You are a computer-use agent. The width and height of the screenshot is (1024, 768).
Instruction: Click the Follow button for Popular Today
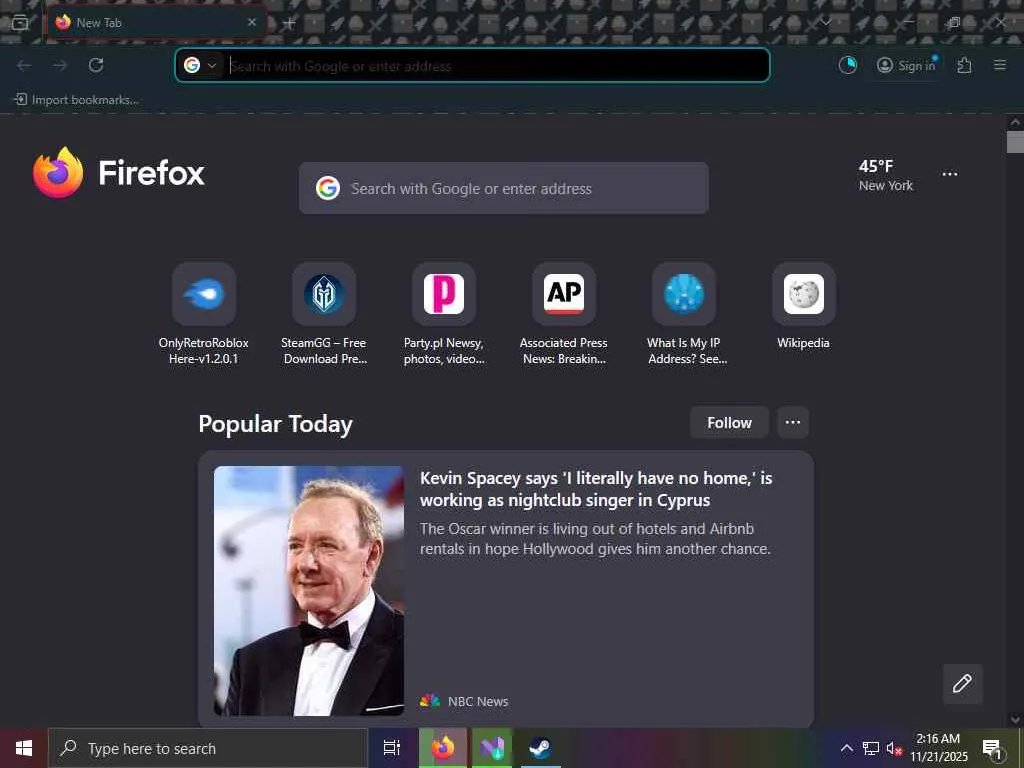[729, 423]
